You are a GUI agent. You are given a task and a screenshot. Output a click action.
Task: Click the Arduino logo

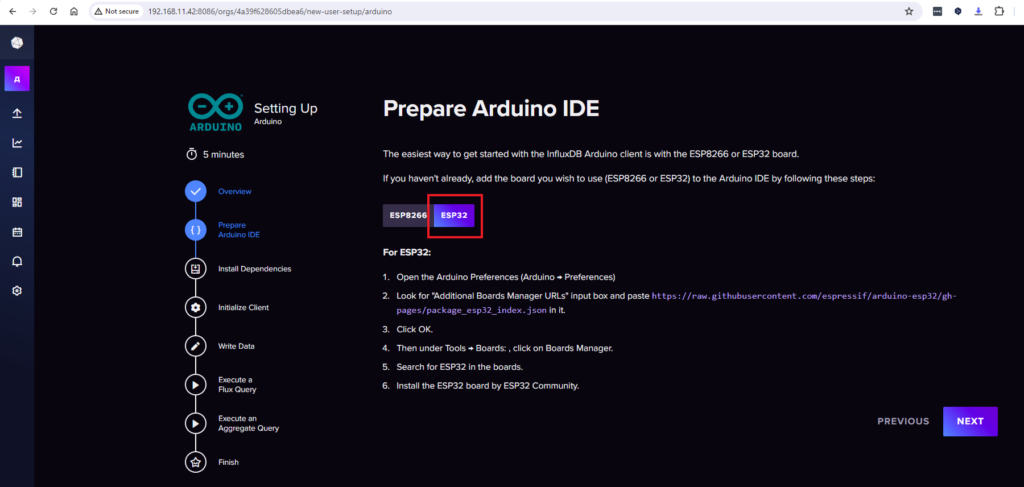click(216, 112)
